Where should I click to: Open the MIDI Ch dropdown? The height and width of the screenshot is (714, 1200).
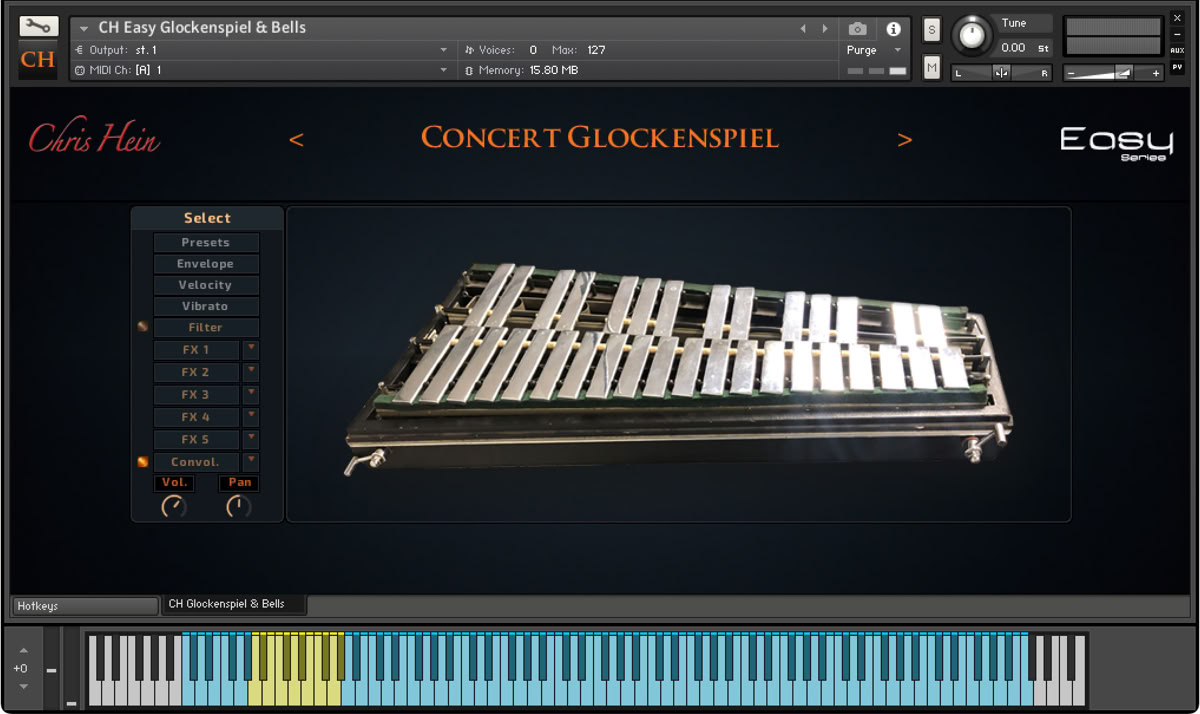[443, 70]
